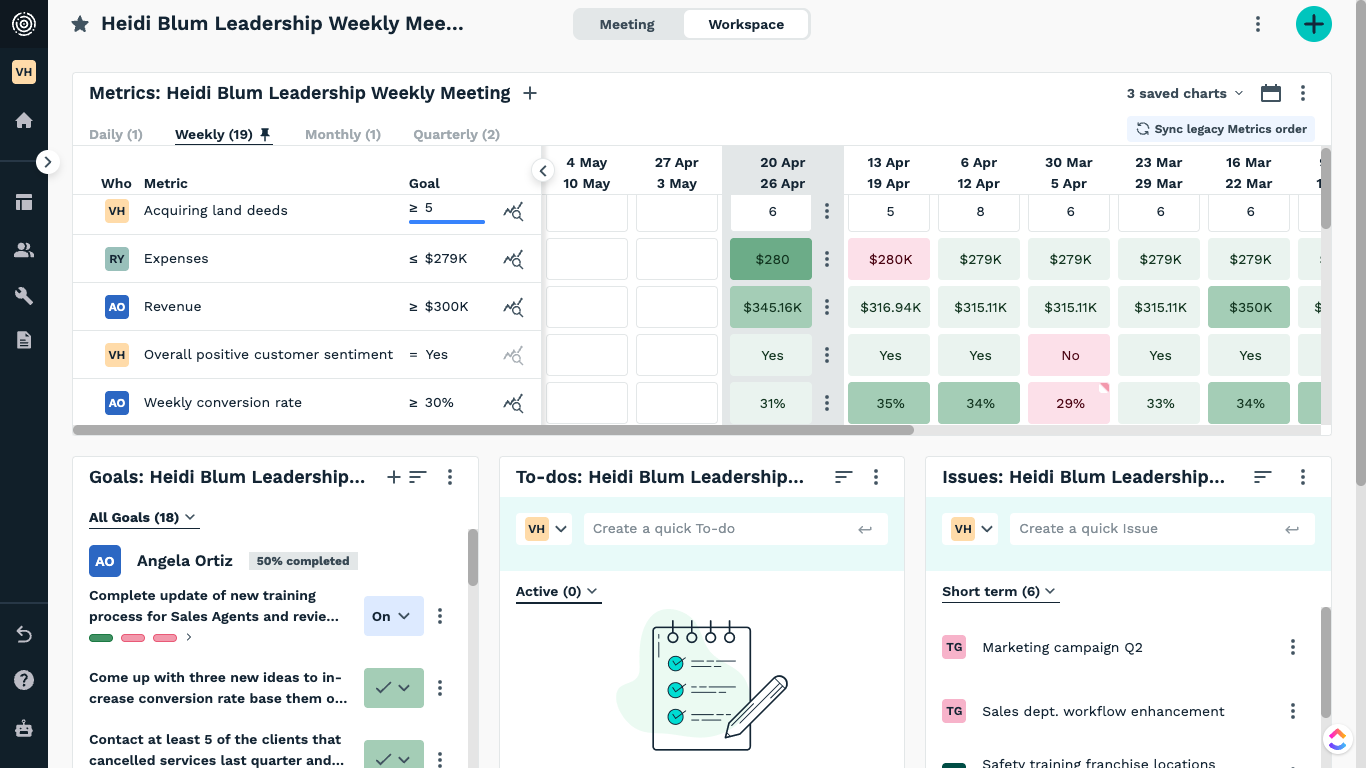Screen dimensions: 1366x768
Task: Click the 29% conversion rate cell for 30 Mar
Action: 1070,403
